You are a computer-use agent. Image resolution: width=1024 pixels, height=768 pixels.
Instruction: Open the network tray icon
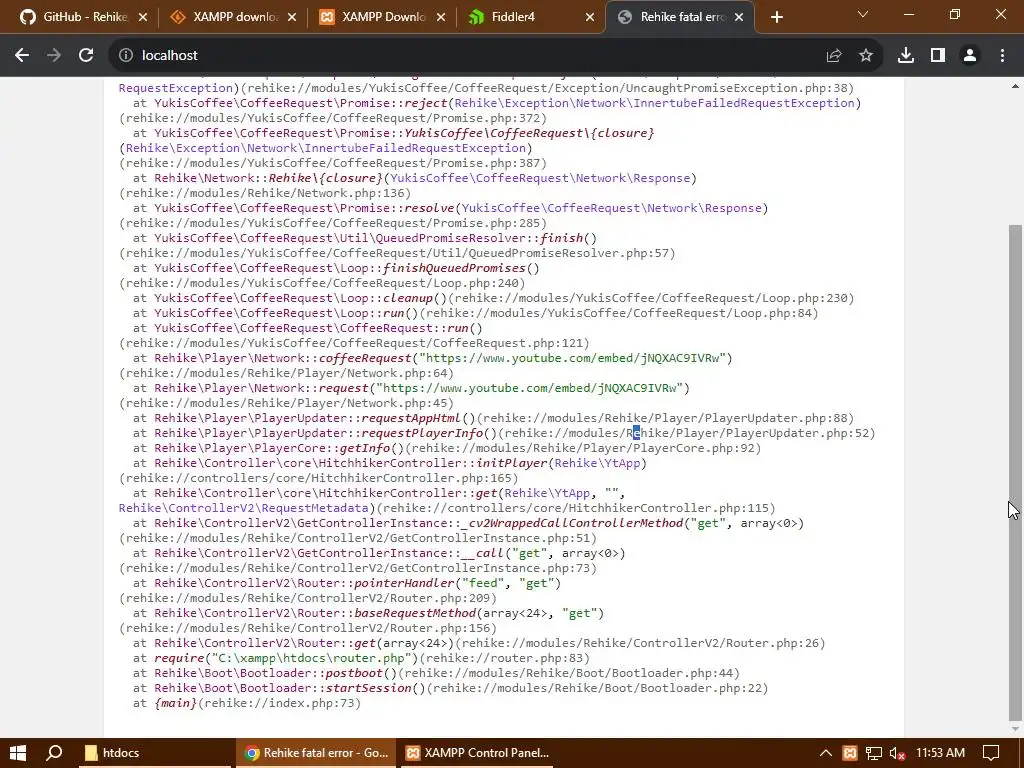(x=874, y=753)
